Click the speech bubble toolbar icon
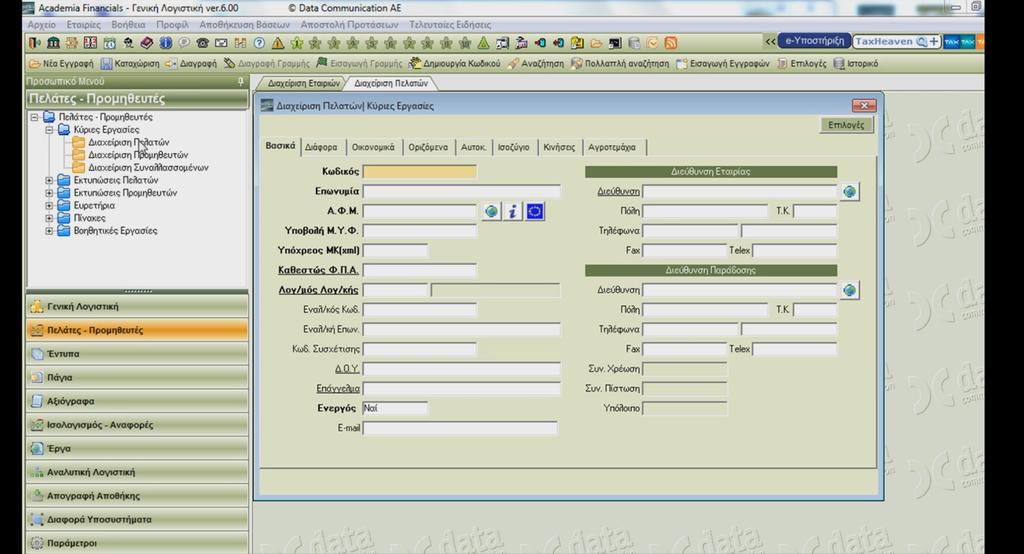The image size is (1024, 554). [184, 43]
